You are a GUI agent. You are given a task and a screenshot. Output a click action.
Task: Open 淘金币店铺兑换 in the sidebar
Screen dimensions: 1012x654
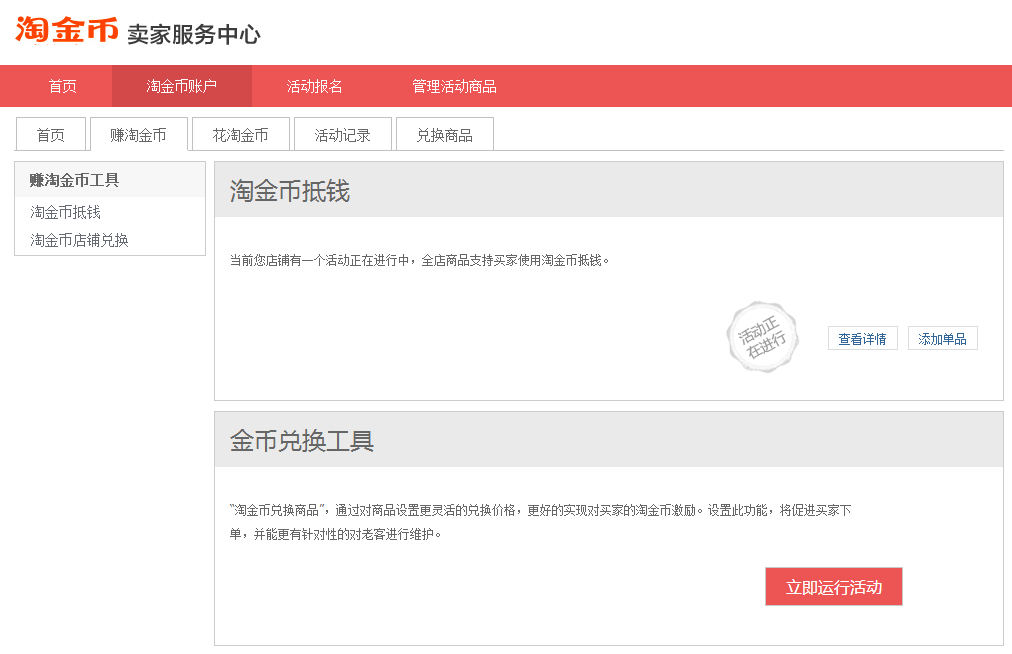pyautogui.click(x=79, y=240)
